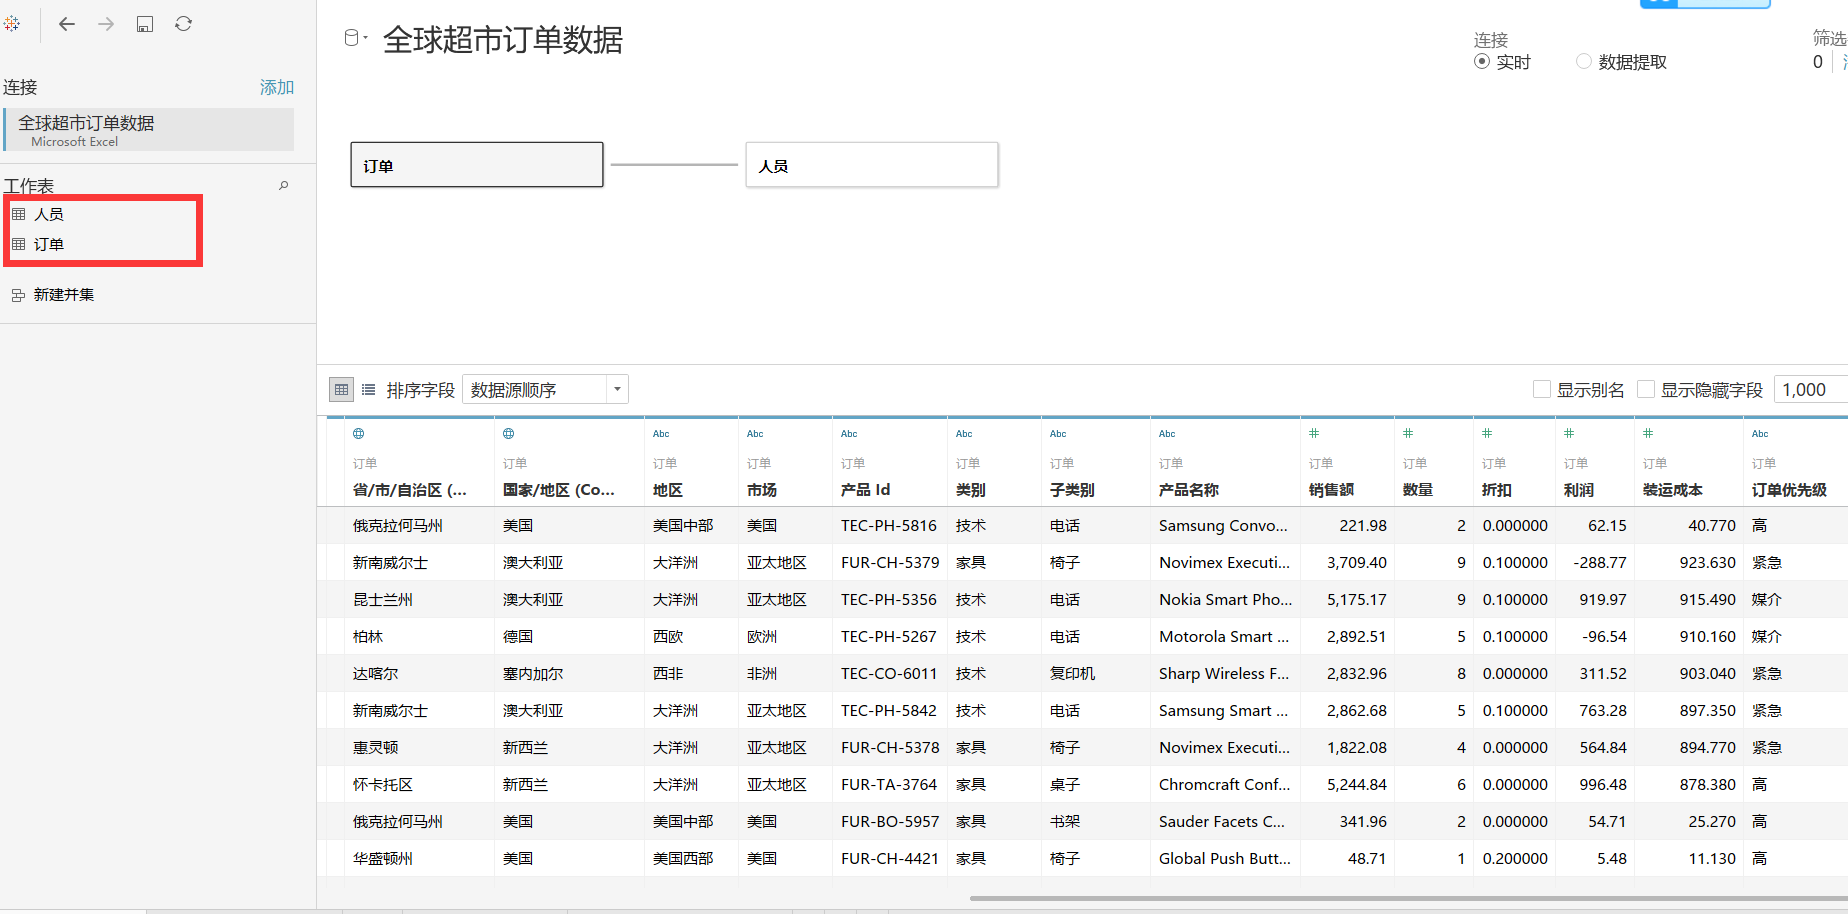Go back with the left arrow
1848x914 pixels.
(67, 24)
